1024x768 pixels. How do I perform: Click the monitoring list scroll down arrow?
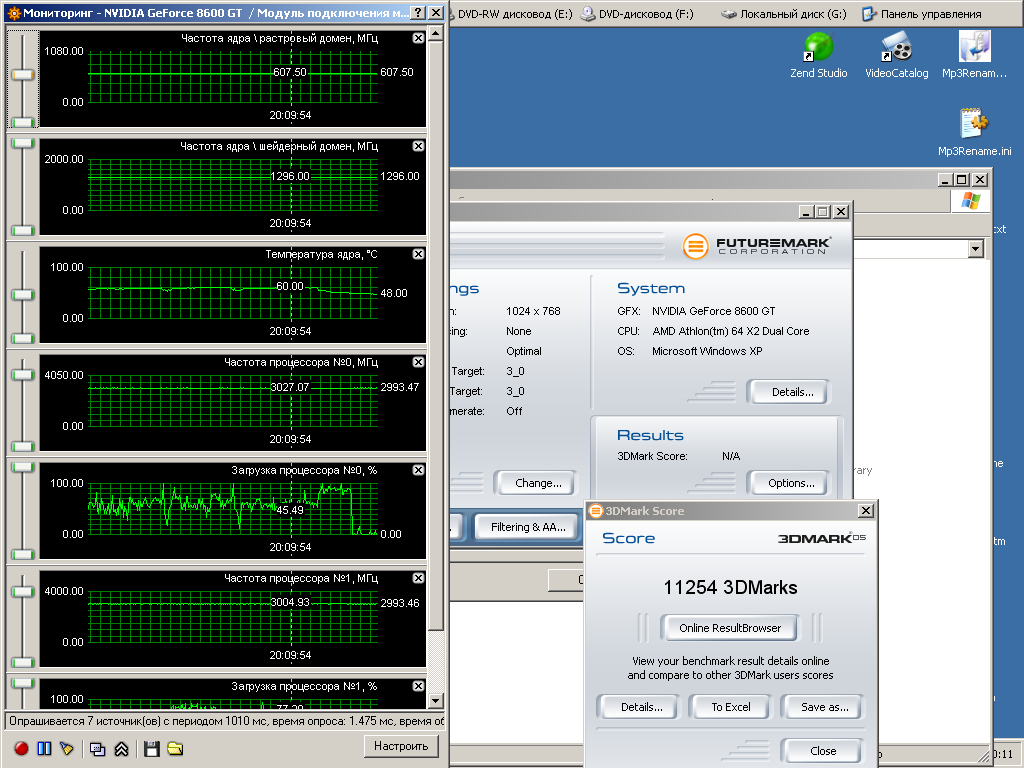[x=436, y=701]
